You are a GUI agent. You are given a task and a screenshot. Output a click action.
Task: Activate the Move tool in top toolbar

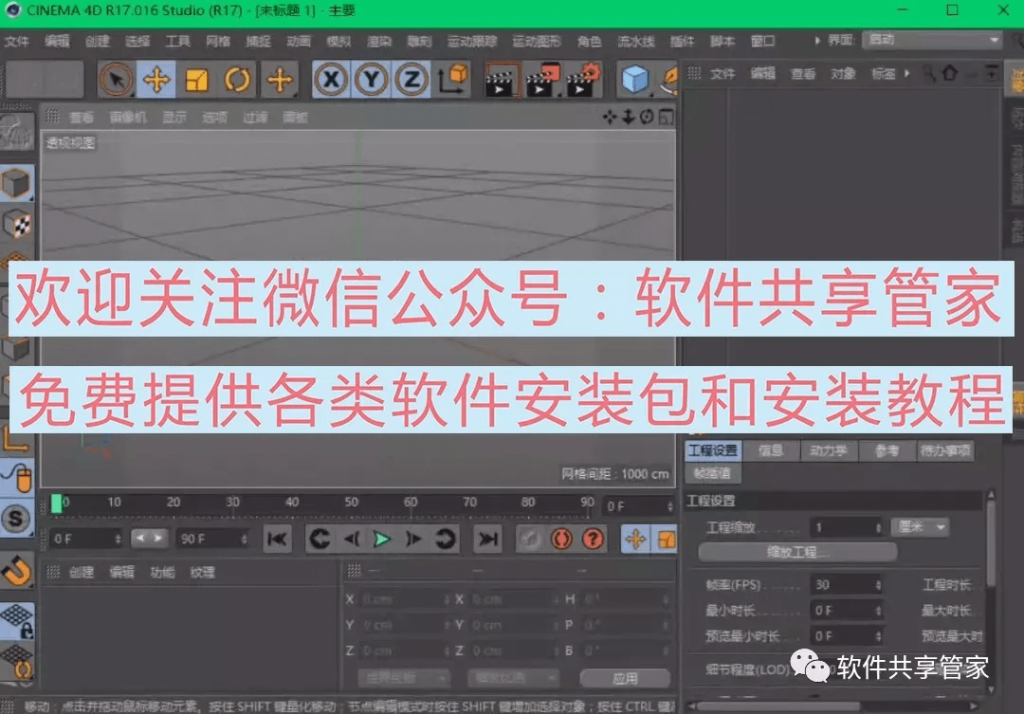(156, 80)
